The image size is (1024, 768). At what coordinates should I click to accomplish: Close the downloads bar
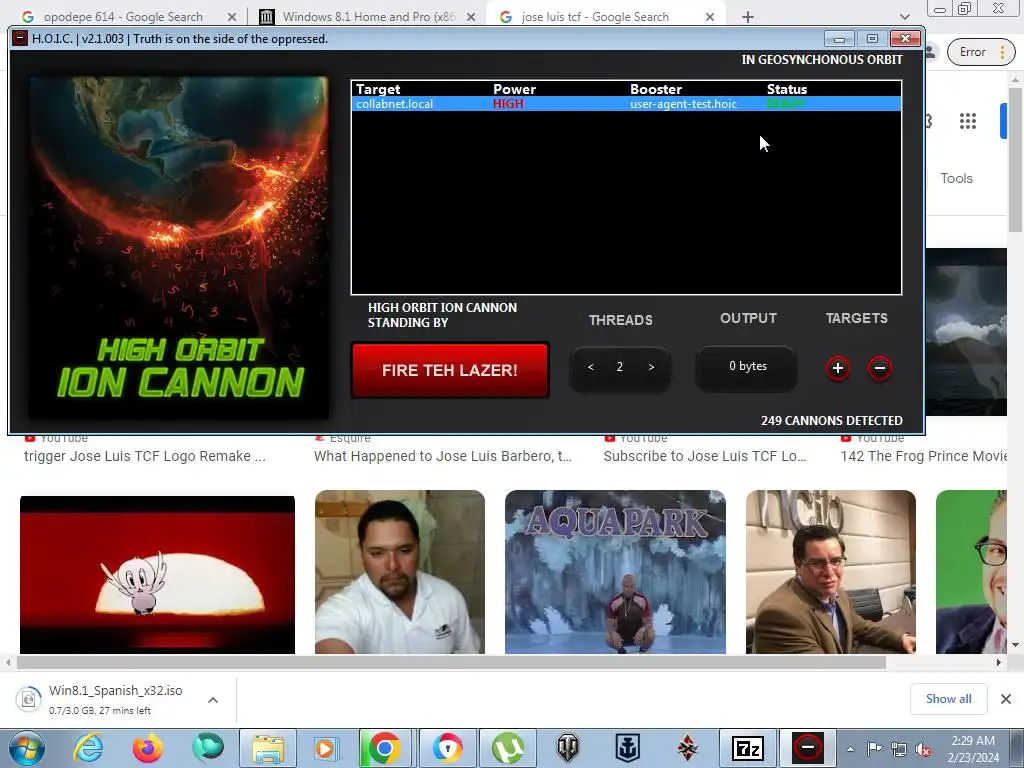[x=1006, y=699]
